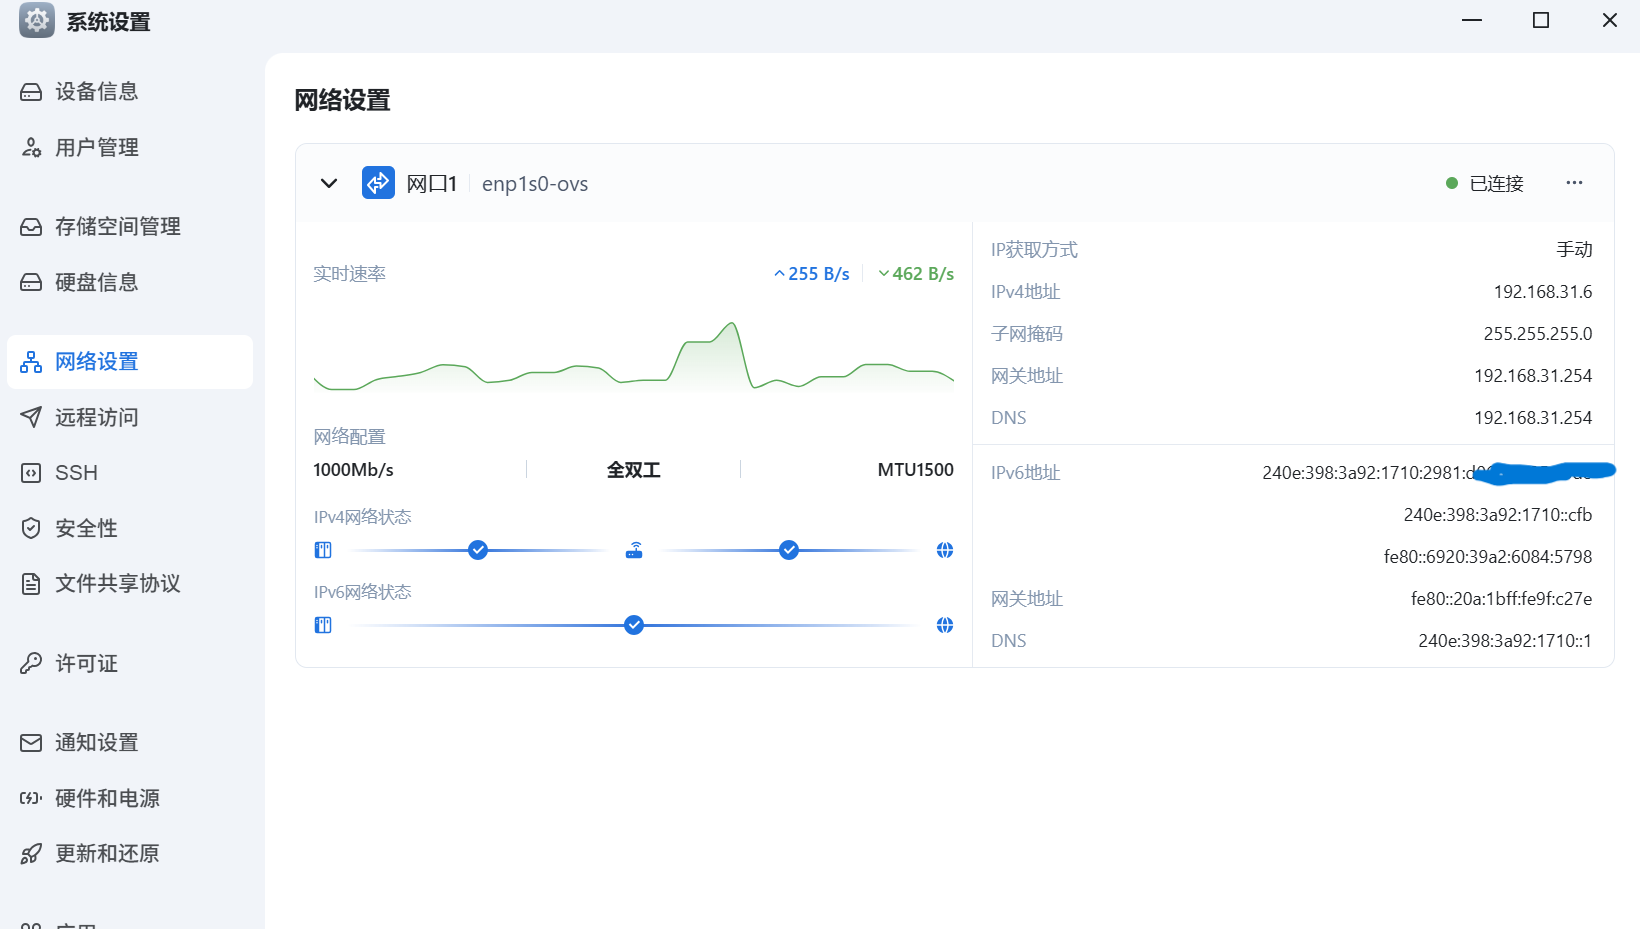Screen dimensions: 1640x929
Task: Click the IPv6 network status checkmark
Action: coord(633,625)
